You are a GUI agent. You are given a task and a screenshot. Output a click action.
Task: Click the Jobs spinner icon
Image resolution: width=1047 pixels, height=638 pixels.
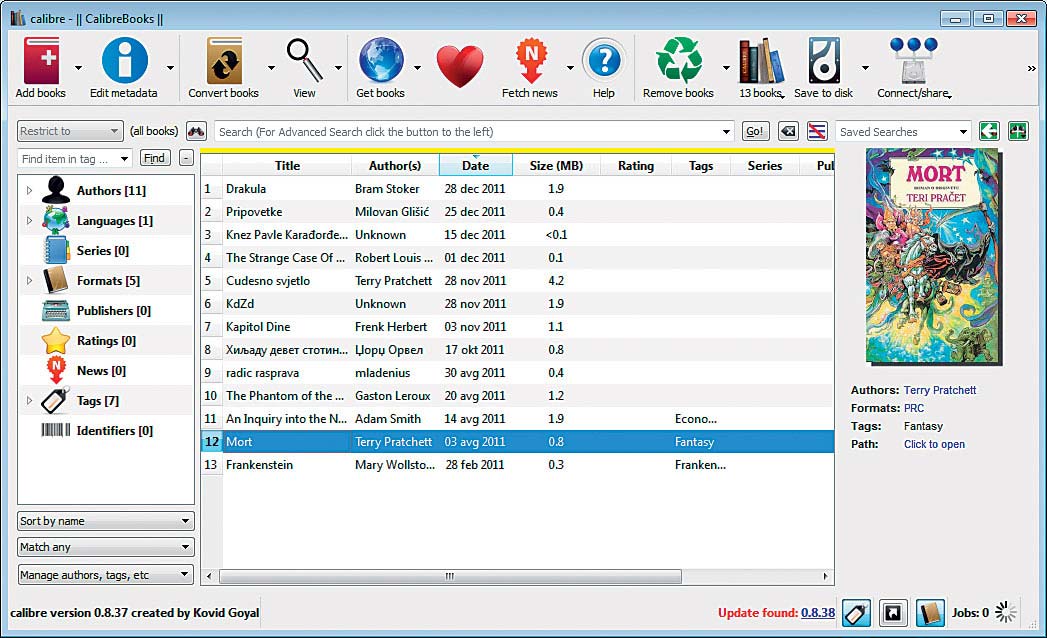click(1006, 612)
